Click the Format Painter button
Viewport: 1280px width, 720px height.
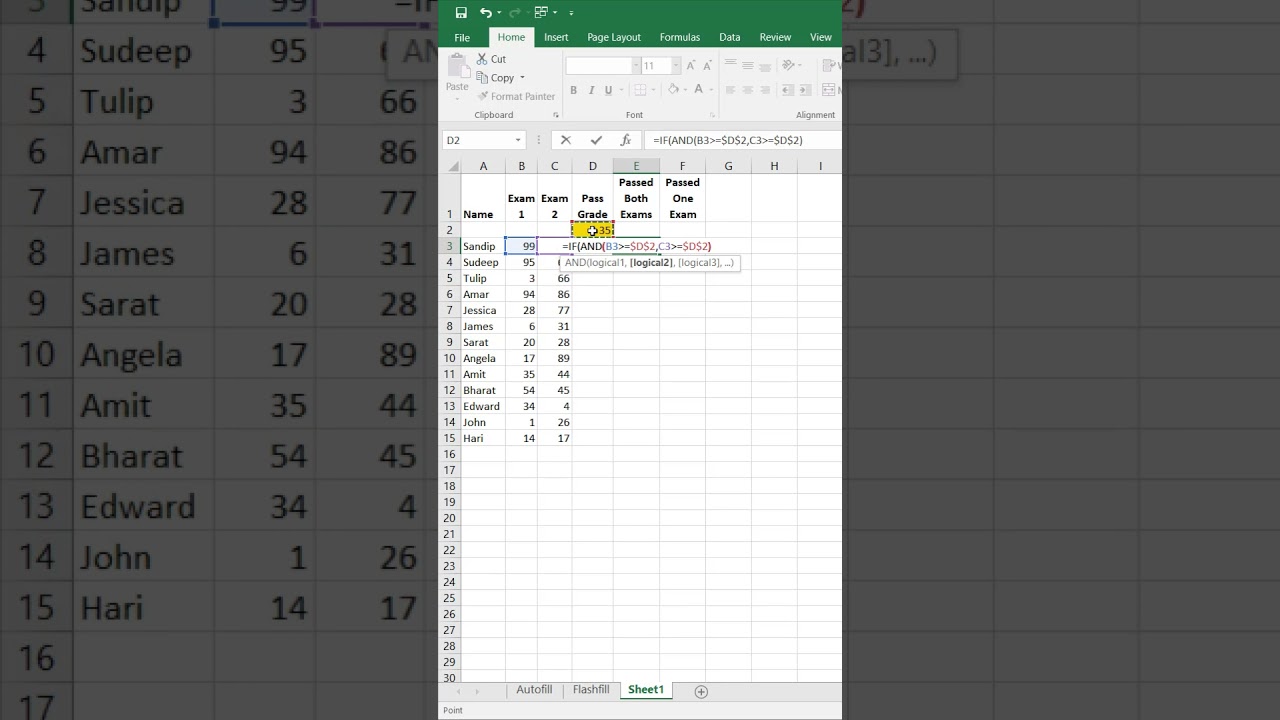tap(516, 96)
